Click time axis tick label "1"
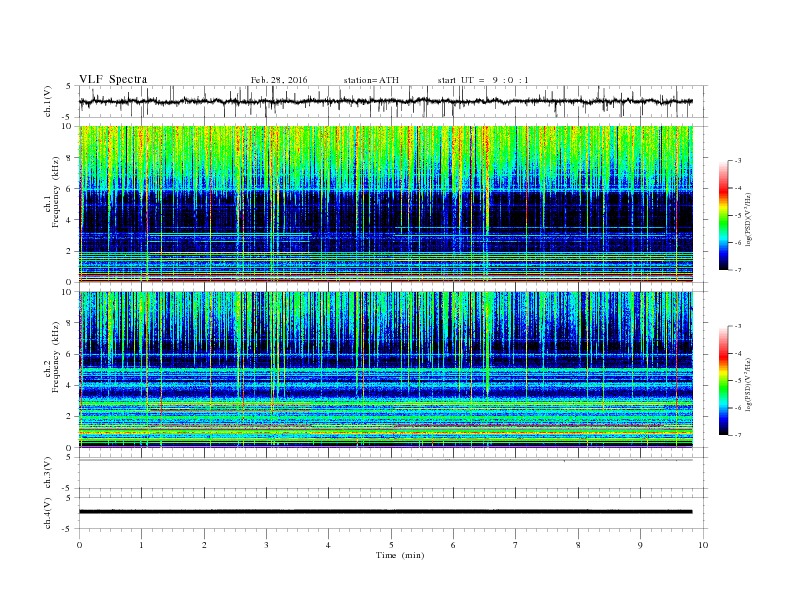This screenshot has height=612, width=792. [x=142, y=545]
